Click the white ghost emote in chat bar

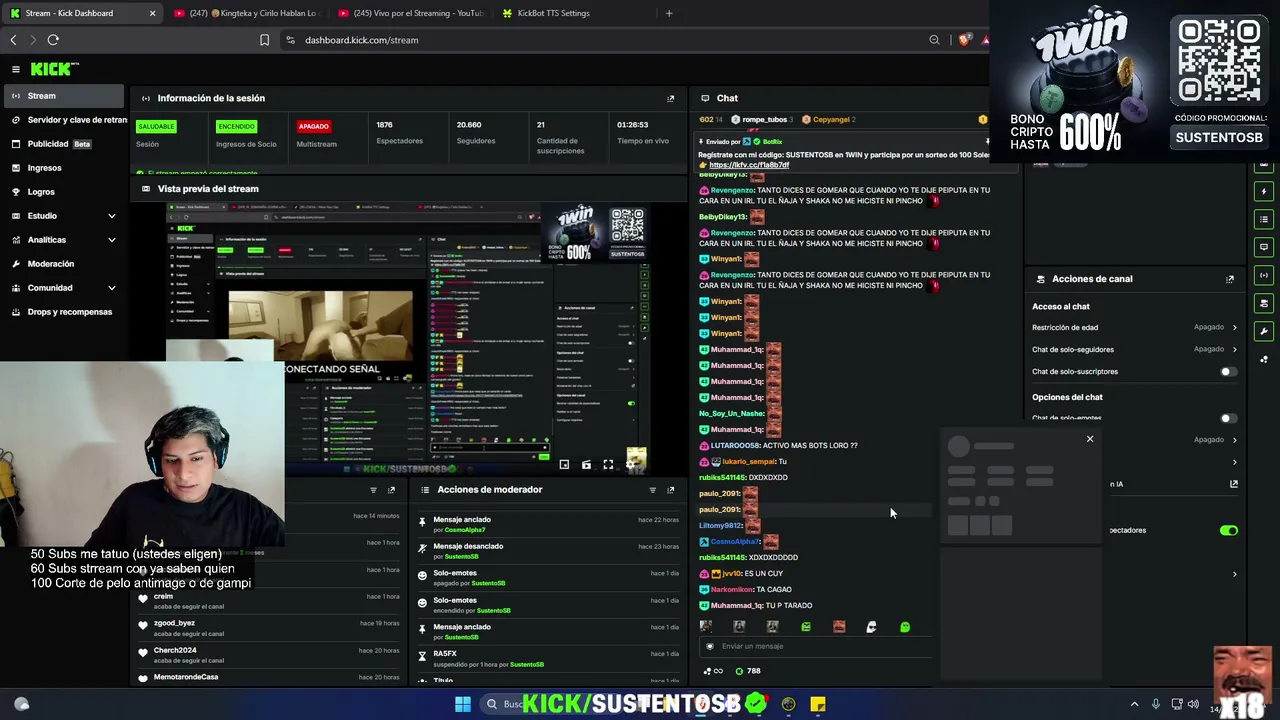(872, 627)
